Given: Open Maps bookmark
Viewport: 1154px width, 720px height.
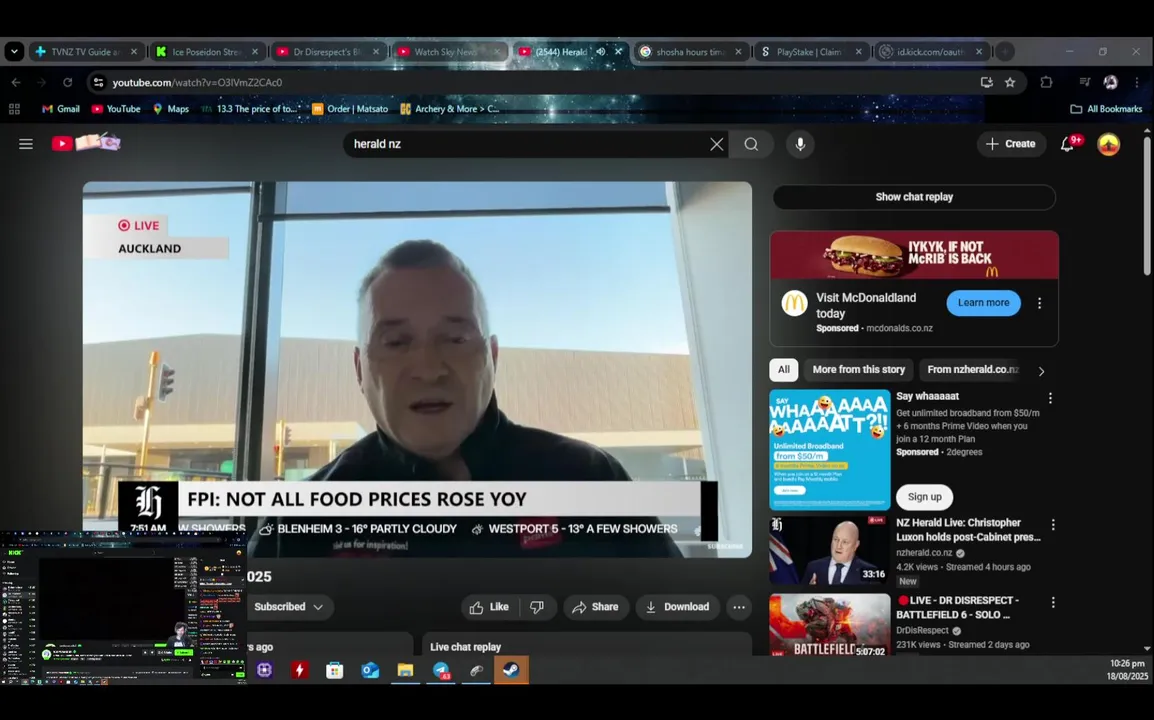Looking at the screenshot, I should tap(171, 109).
